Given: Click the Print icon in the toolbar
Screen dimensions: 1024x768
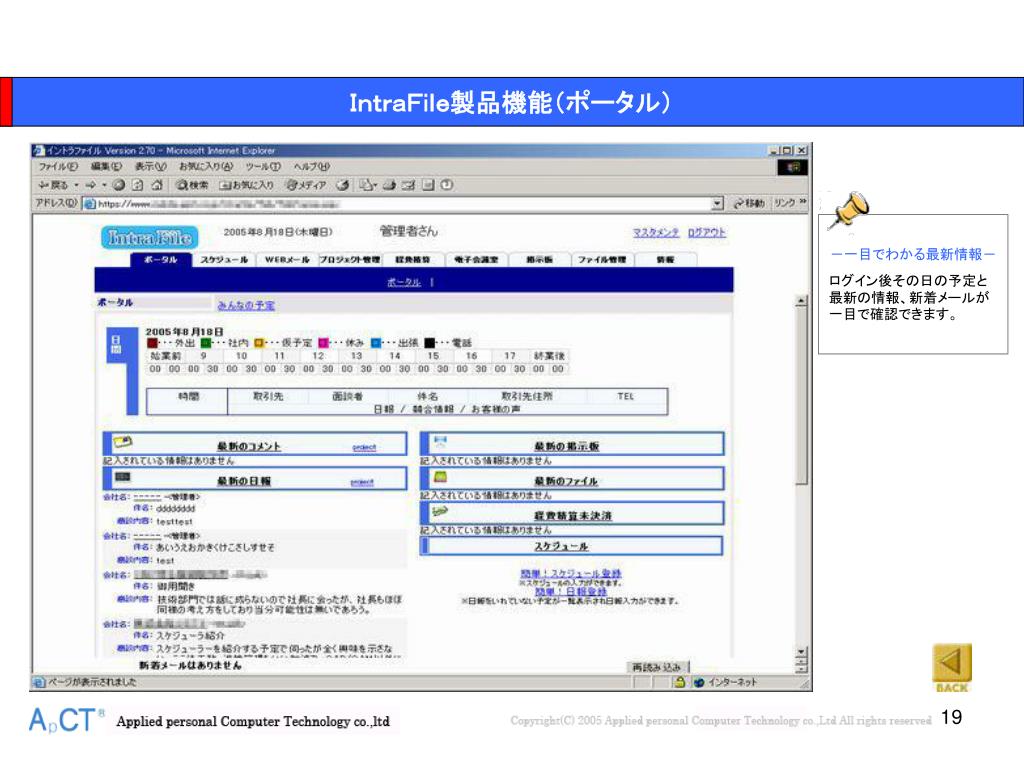Looking at the screenshot, I should click(x=390, y=185).
